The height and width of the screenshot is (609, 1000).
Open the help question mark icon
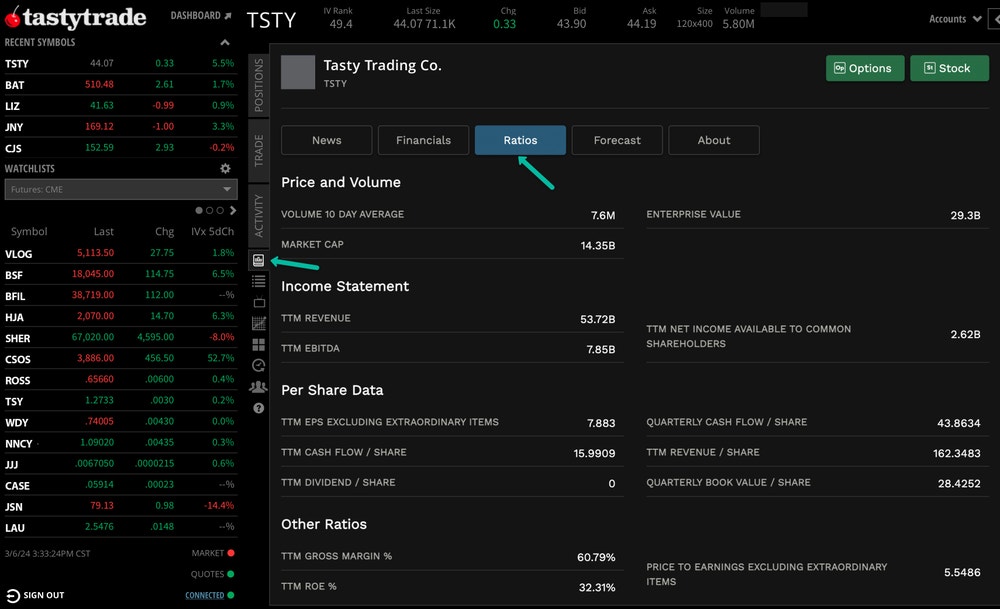pyautogui.click(x=258, y=407)
